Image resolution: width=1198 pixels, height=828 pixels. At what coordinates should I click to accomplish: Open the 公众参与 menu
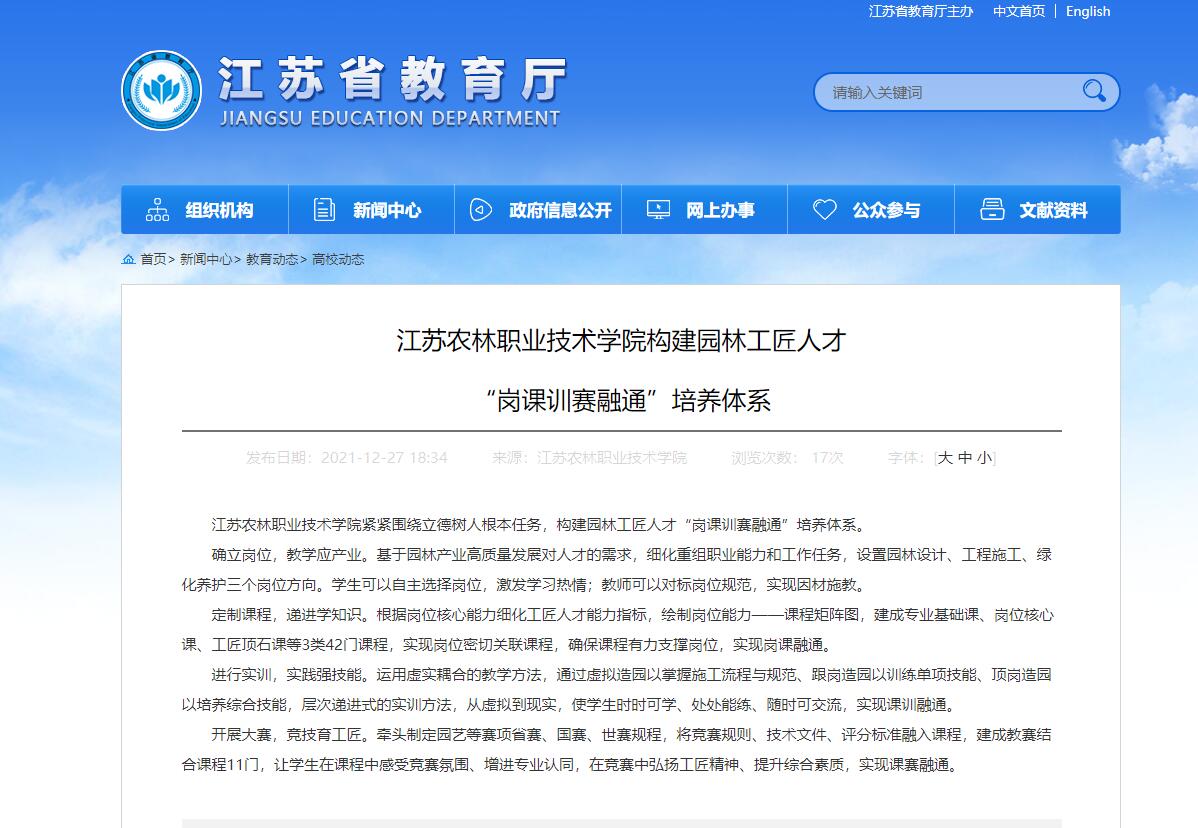click(871, 209)
